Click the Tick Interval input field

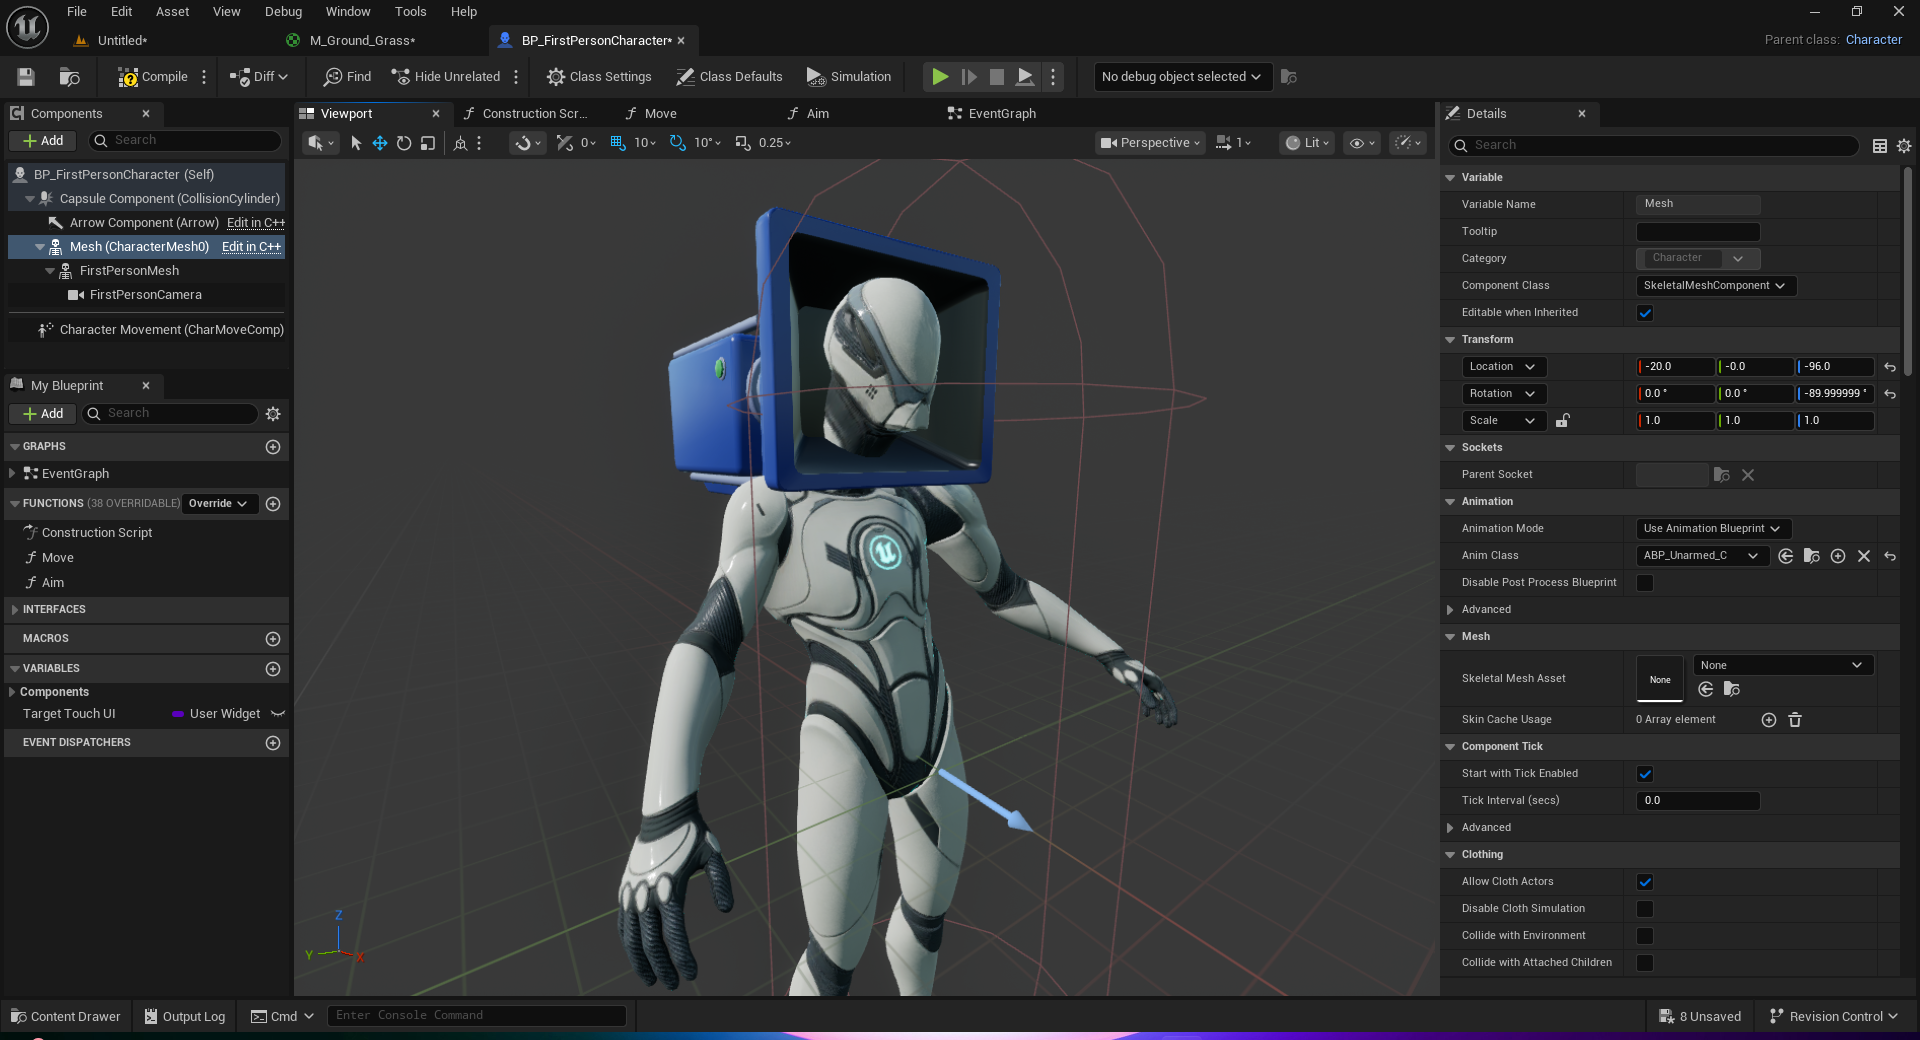(x=1697, y=801)
